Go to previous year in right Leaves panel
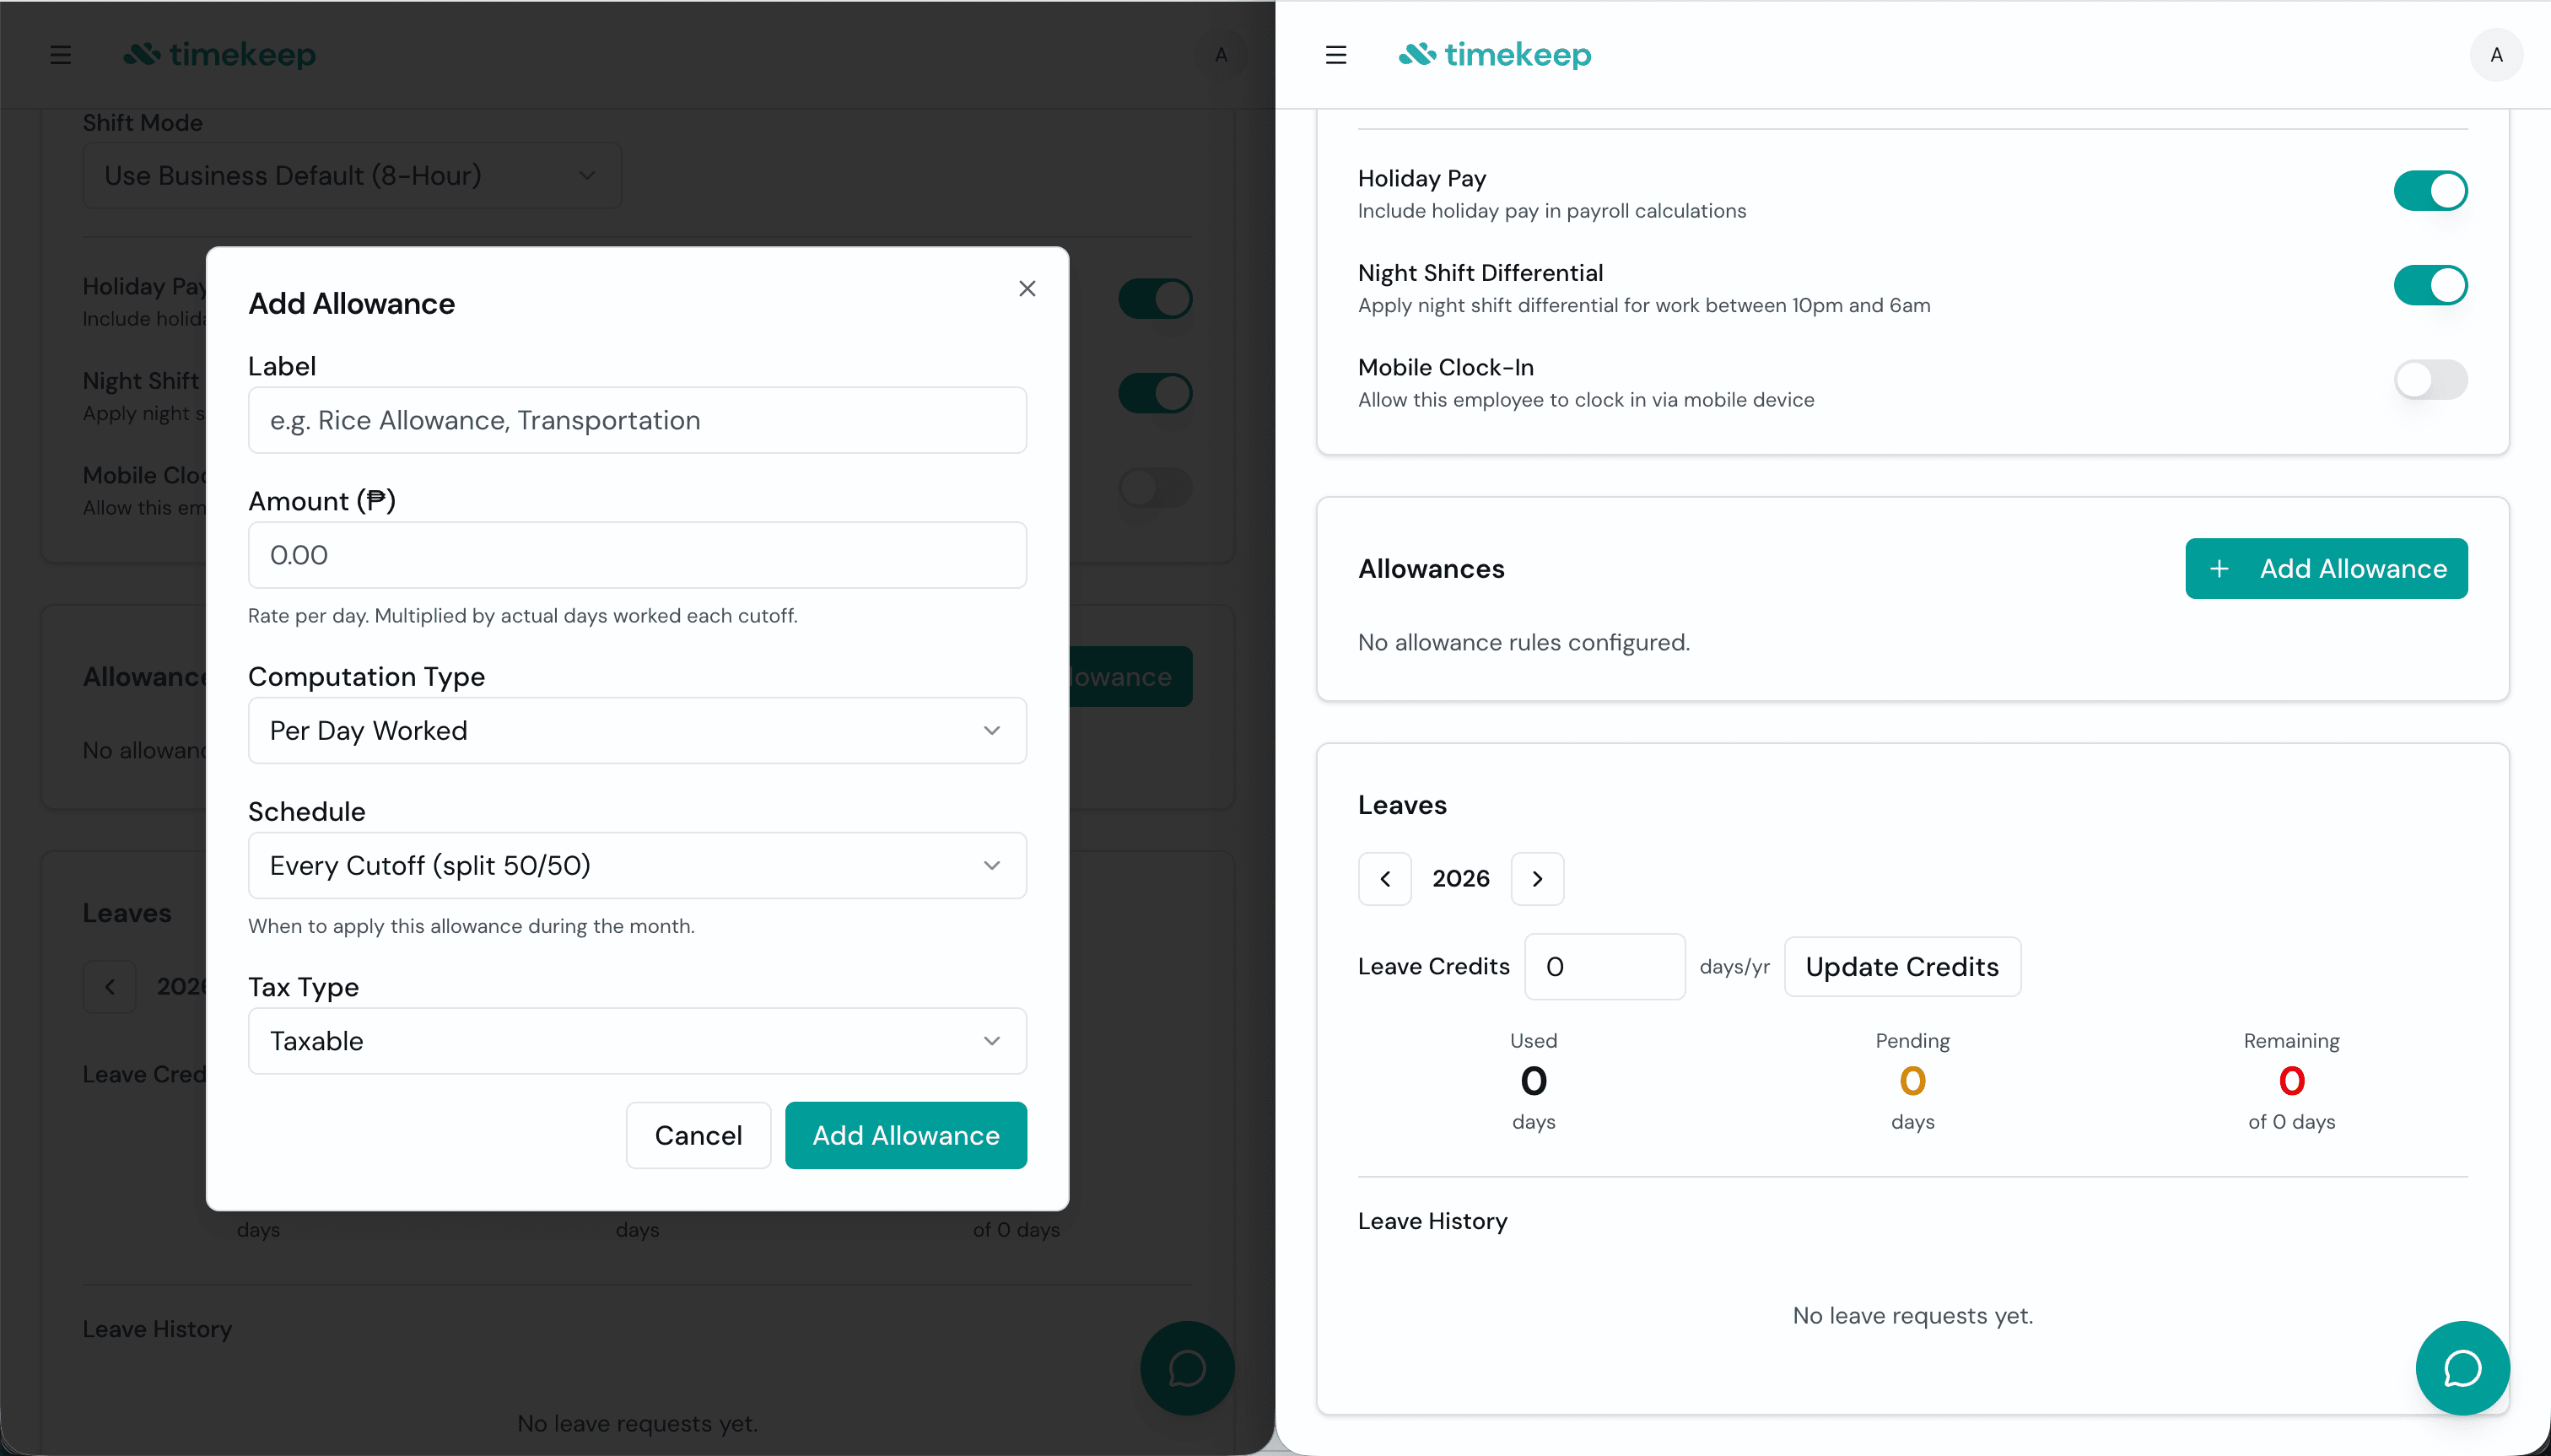2551x1456 pixels. click(x=1385, y=879)
